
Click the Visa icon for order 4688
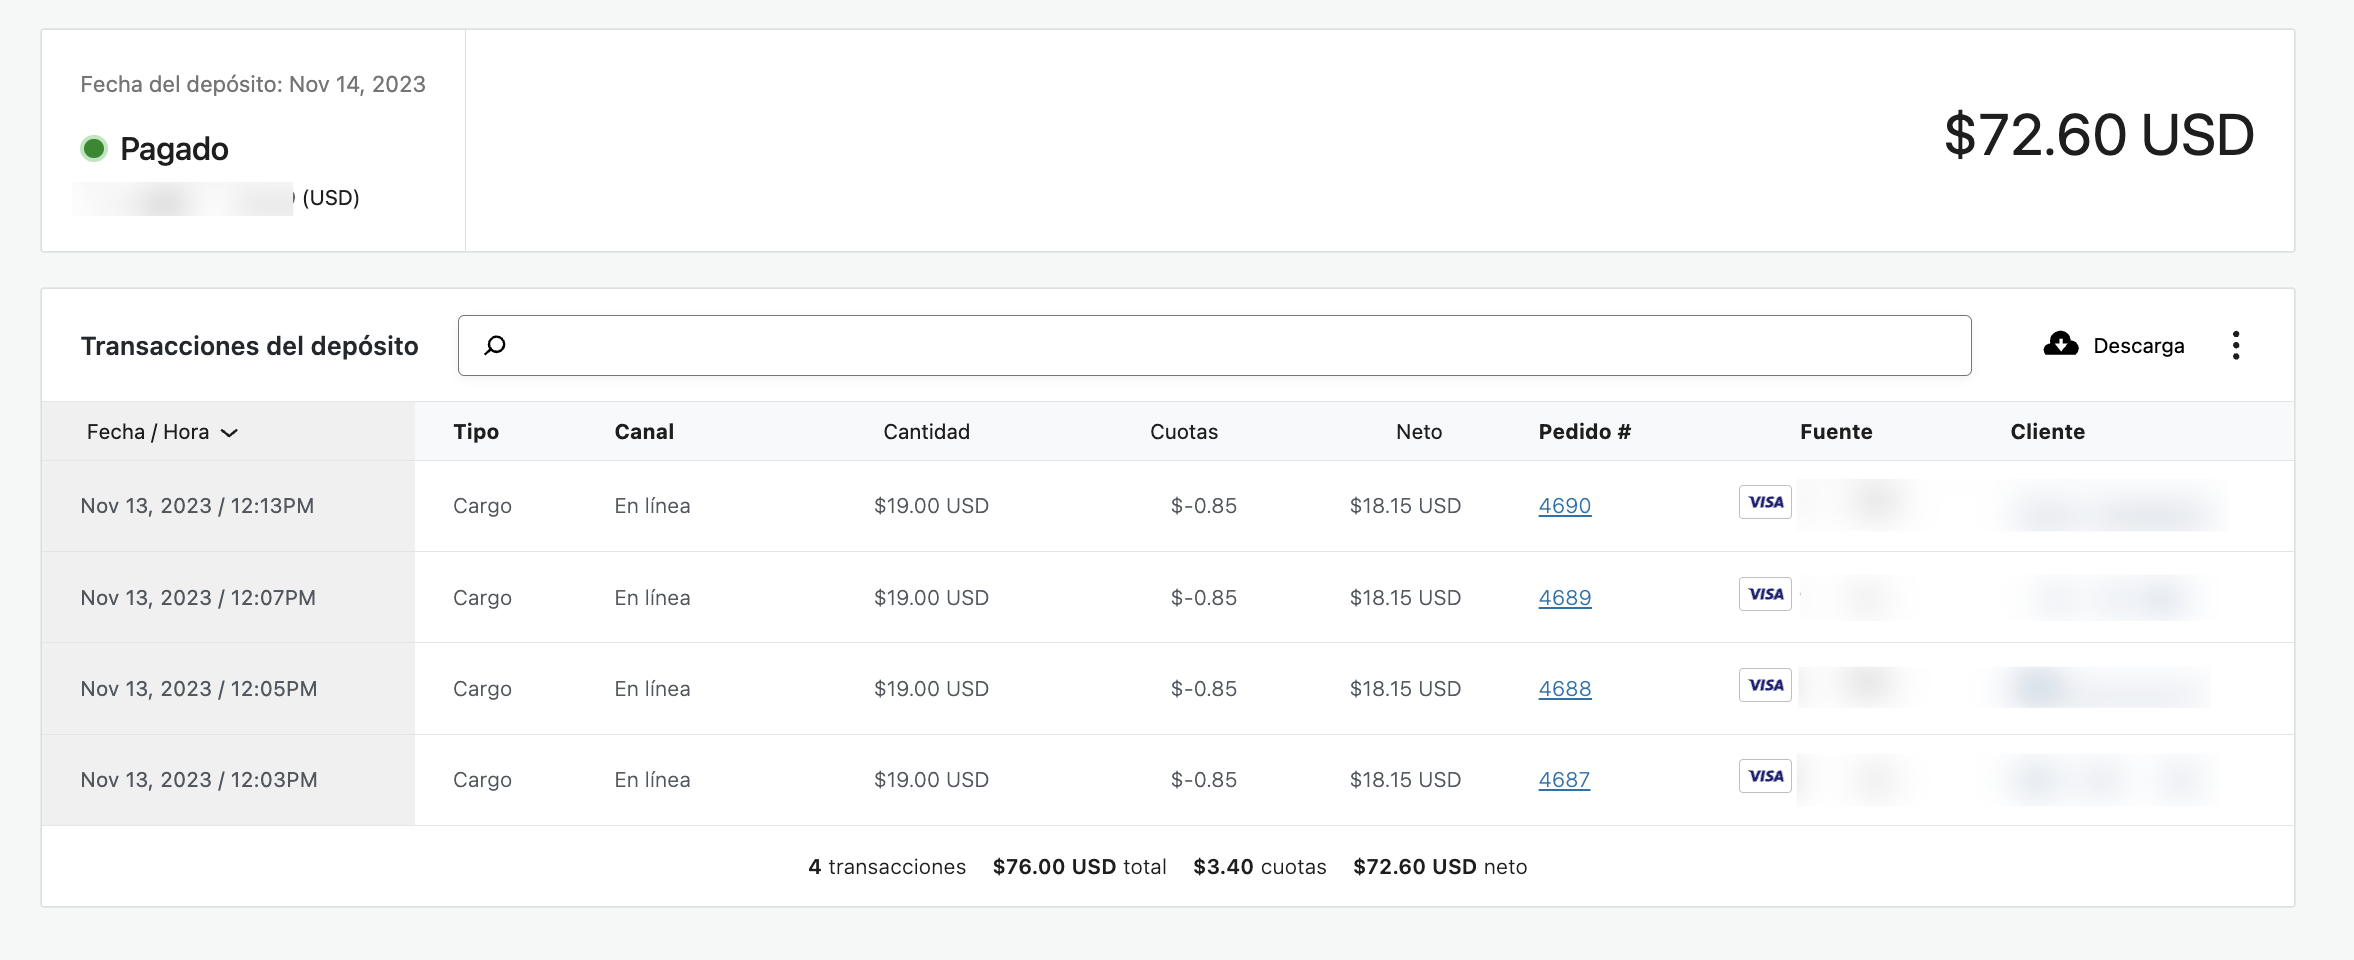1765,686
